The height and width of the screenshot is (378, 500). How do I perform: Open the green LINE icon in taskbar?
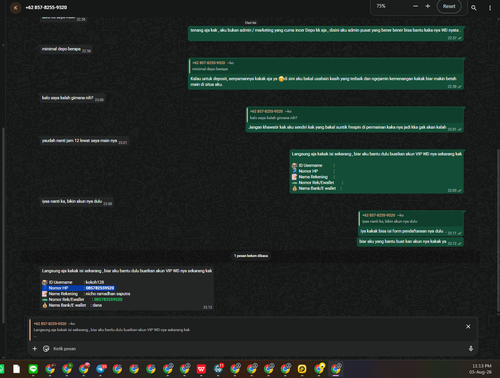[33, 369]
